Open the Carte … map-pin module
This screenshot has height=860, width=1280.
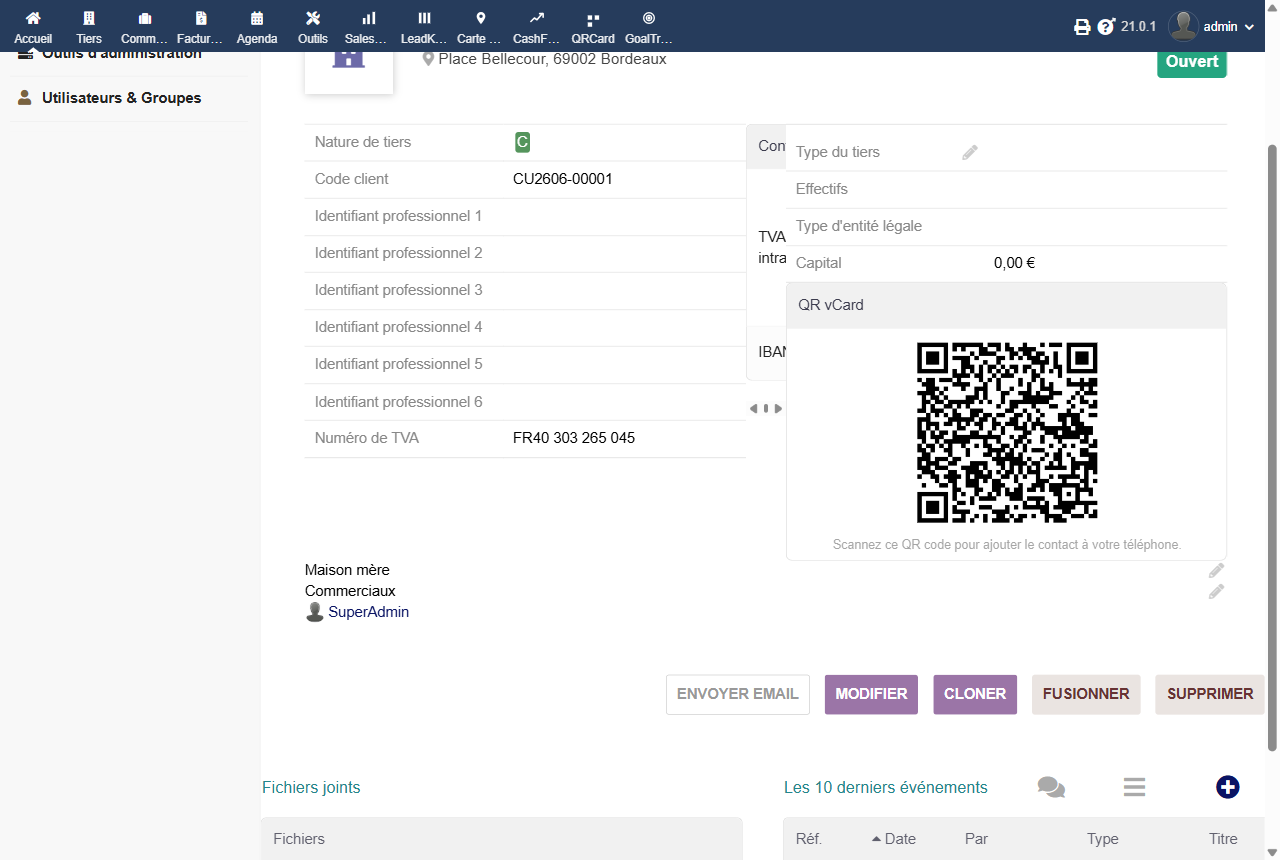pyautogui.click(x=481, y=26)
